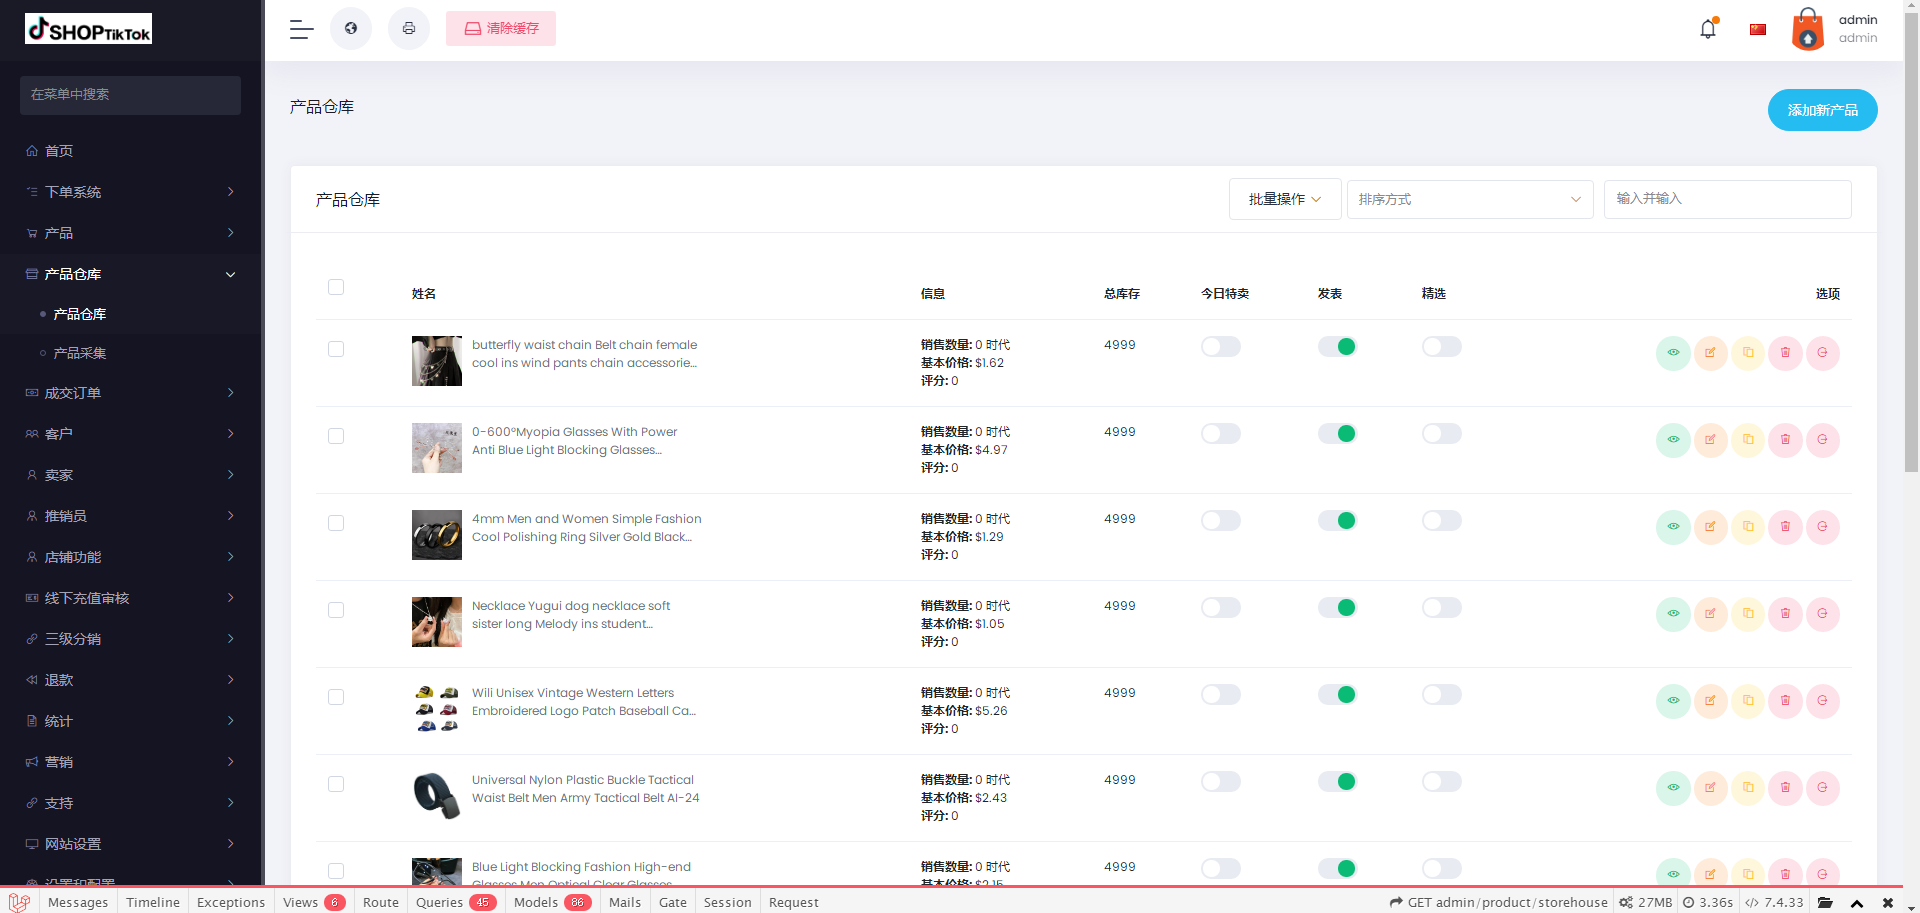Open 产品采集 in the sidebar

pyautogui.click(x=80, y=353)
